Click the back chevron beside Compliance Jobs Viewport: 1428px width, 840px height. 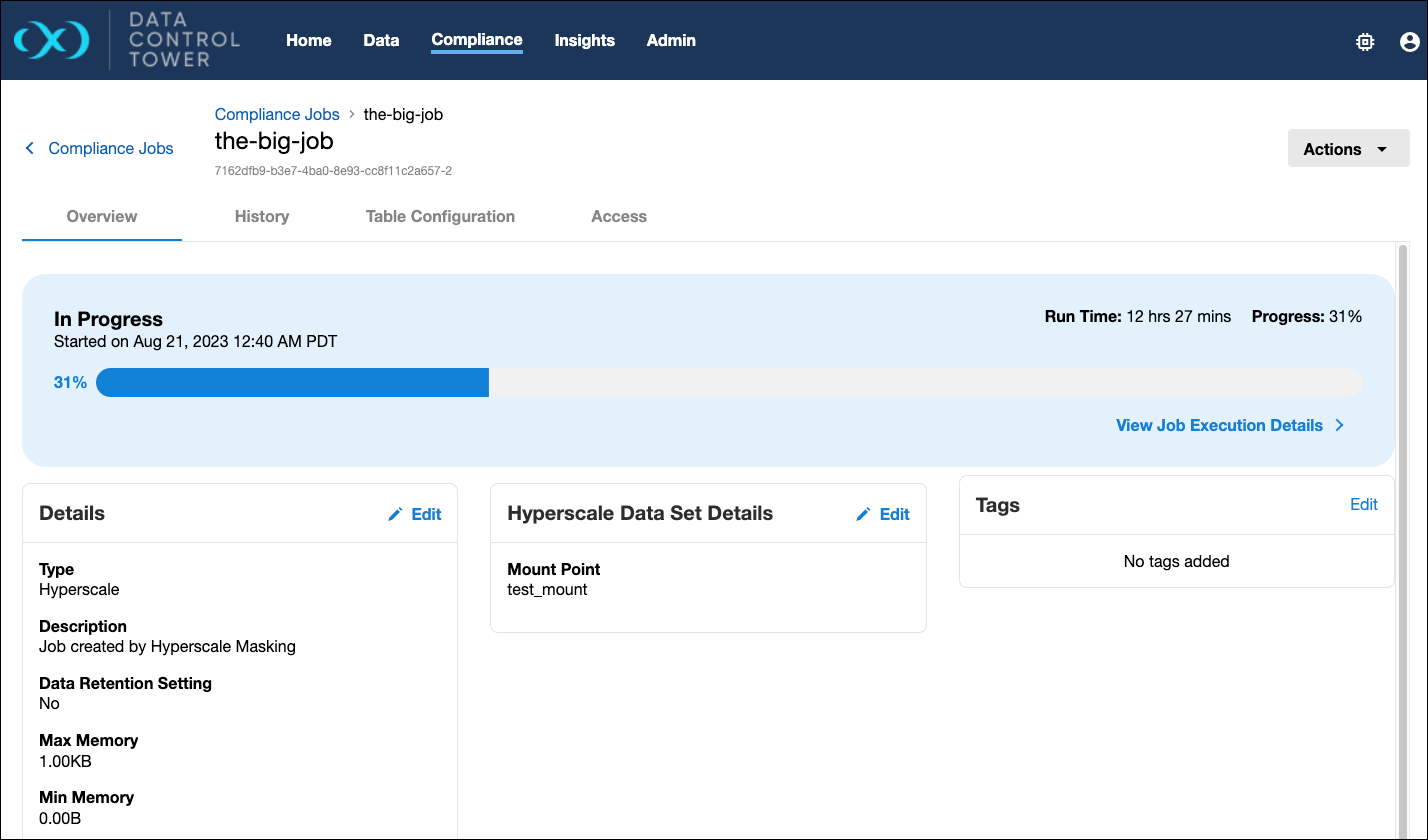point(30,148)
